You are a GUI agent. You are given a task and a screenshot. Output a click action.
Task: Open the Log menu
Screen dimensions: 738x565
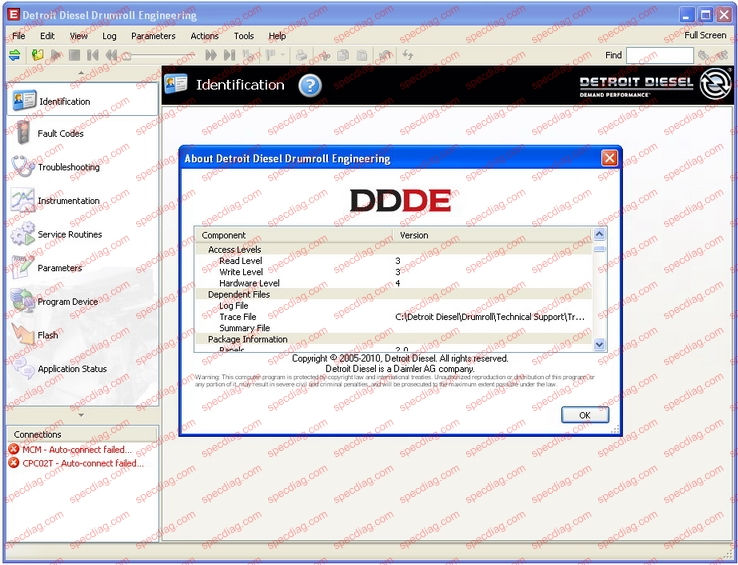(109, 36)
